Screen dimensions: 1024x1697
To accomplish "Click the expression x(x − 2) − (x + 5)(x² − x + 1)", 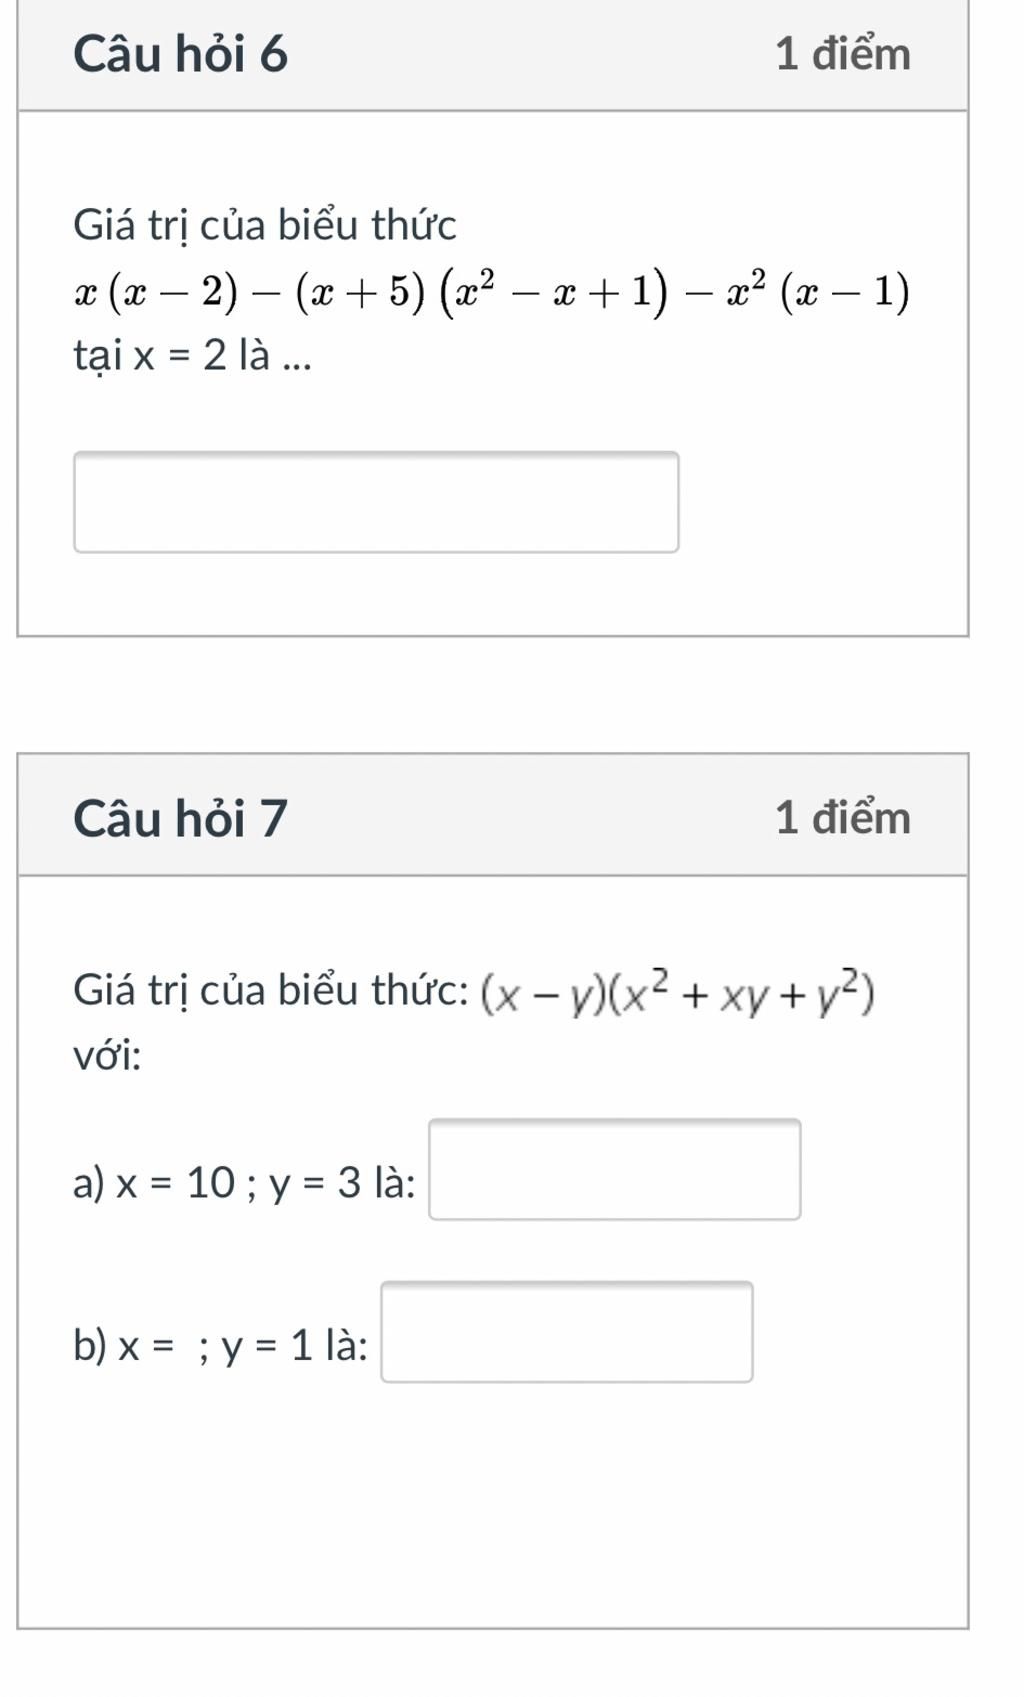I will coord(370,292).
